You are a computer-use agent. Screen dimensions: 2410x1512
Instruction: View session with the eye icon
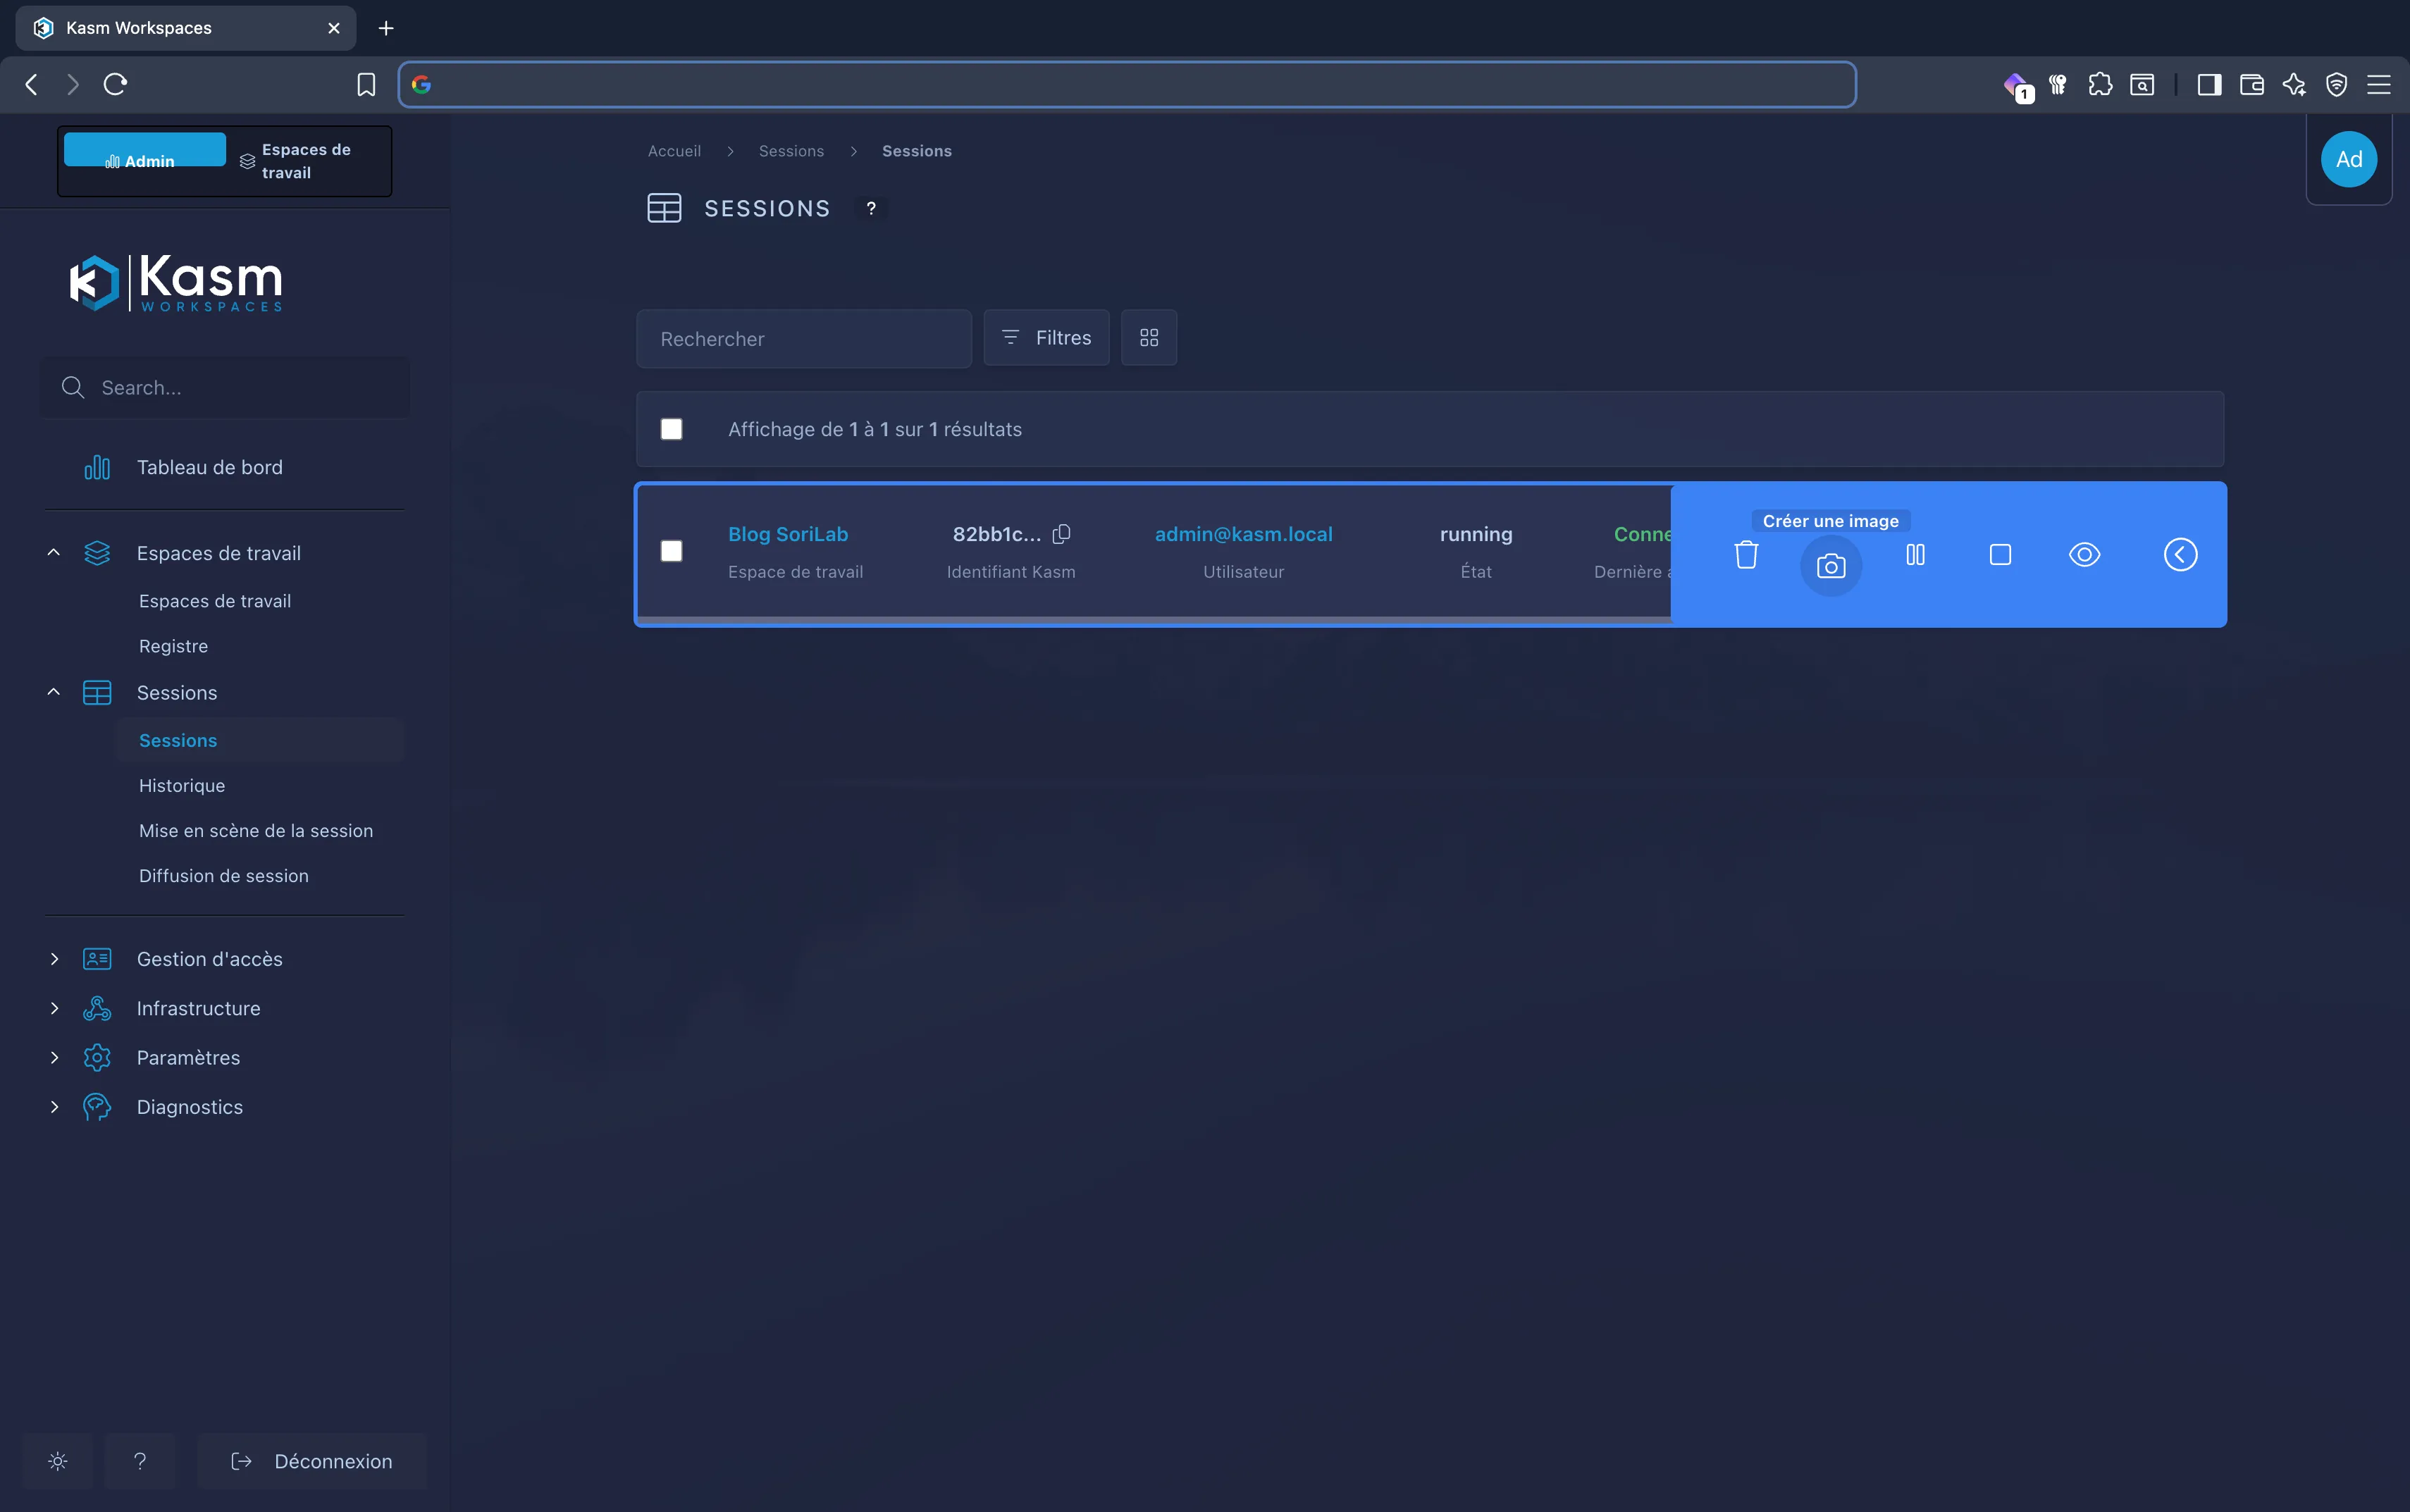pos(2084,555)
